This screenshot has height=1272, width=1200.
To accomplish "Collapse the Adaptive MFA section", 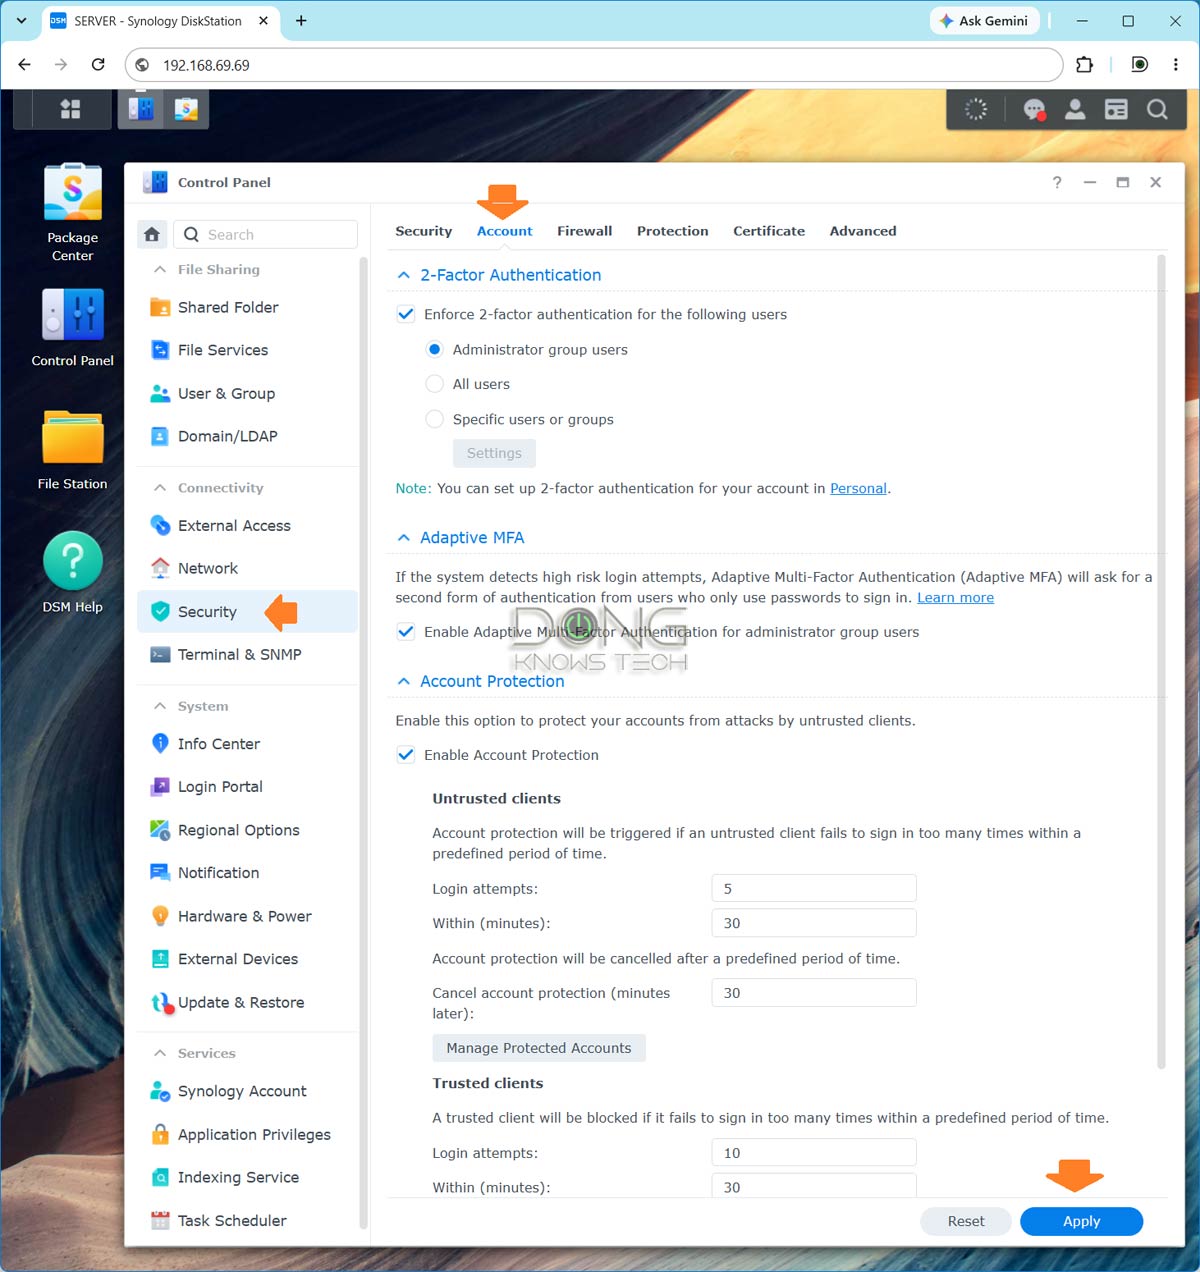I will (404, 538).
